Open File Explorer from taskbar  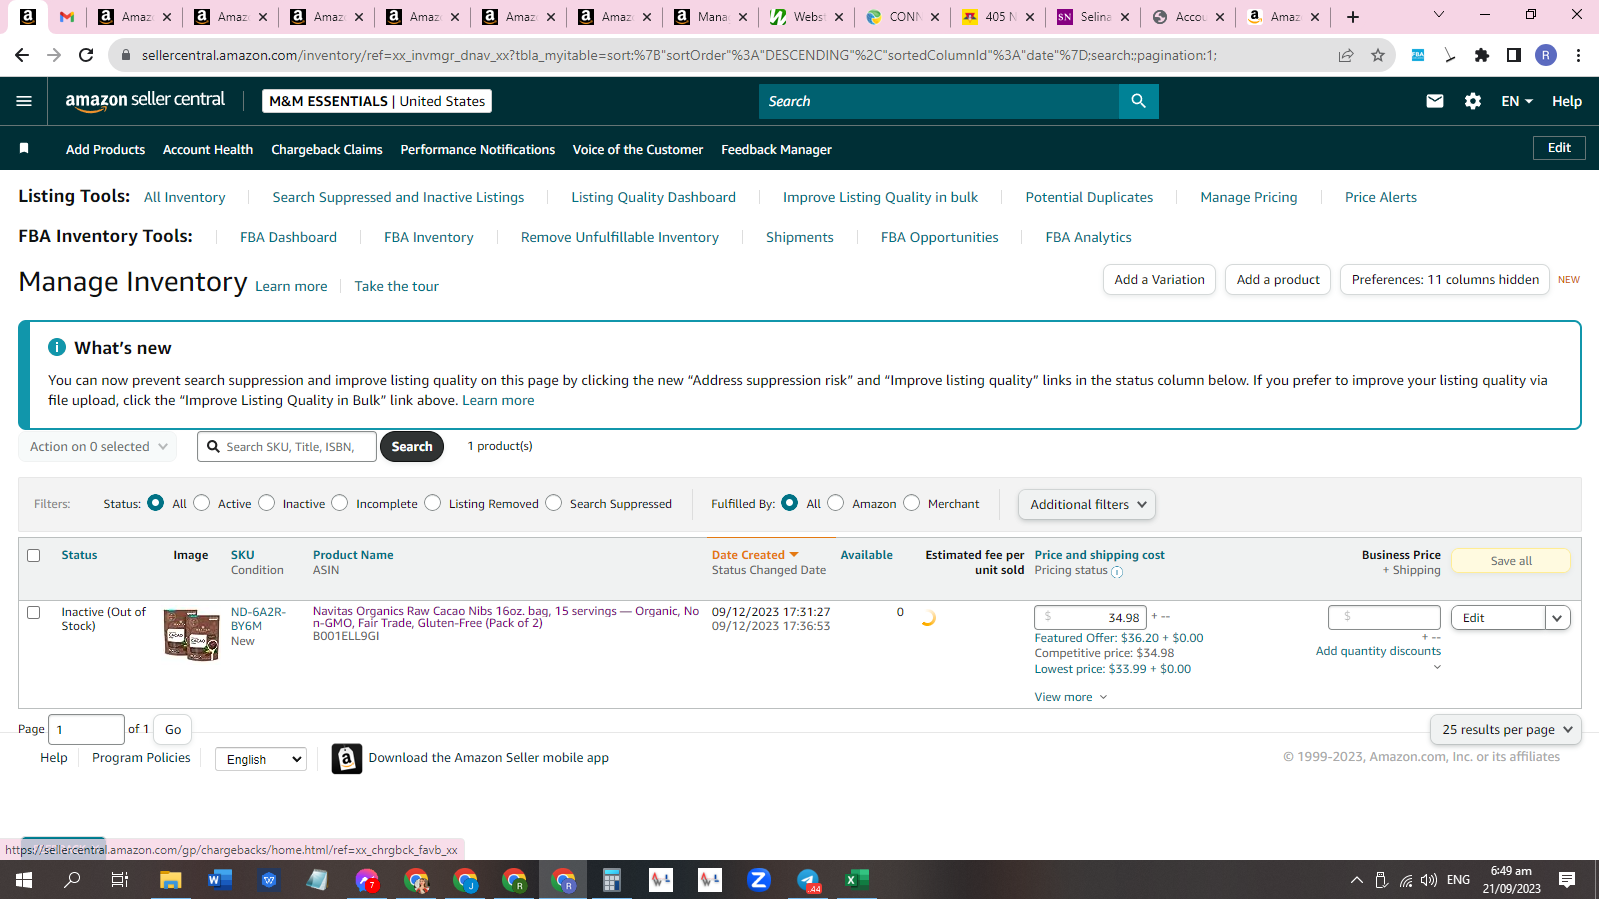tap(170, 880)
